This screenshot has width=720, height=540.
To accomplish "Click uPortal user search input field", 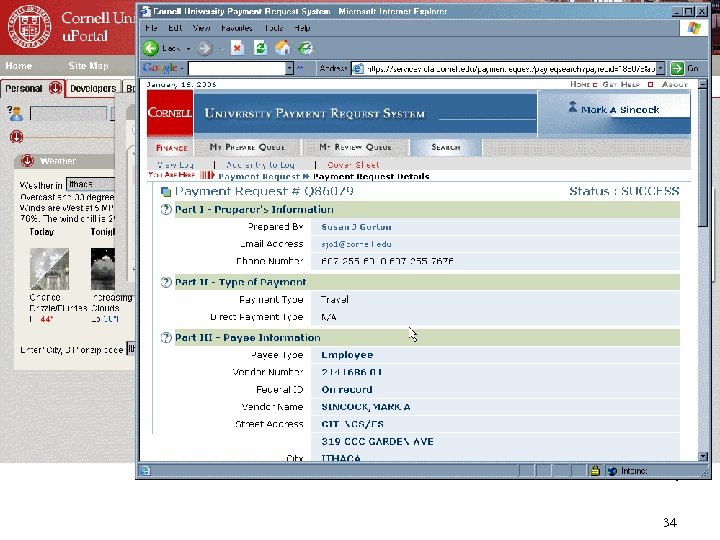I will (x=68, y=113).
